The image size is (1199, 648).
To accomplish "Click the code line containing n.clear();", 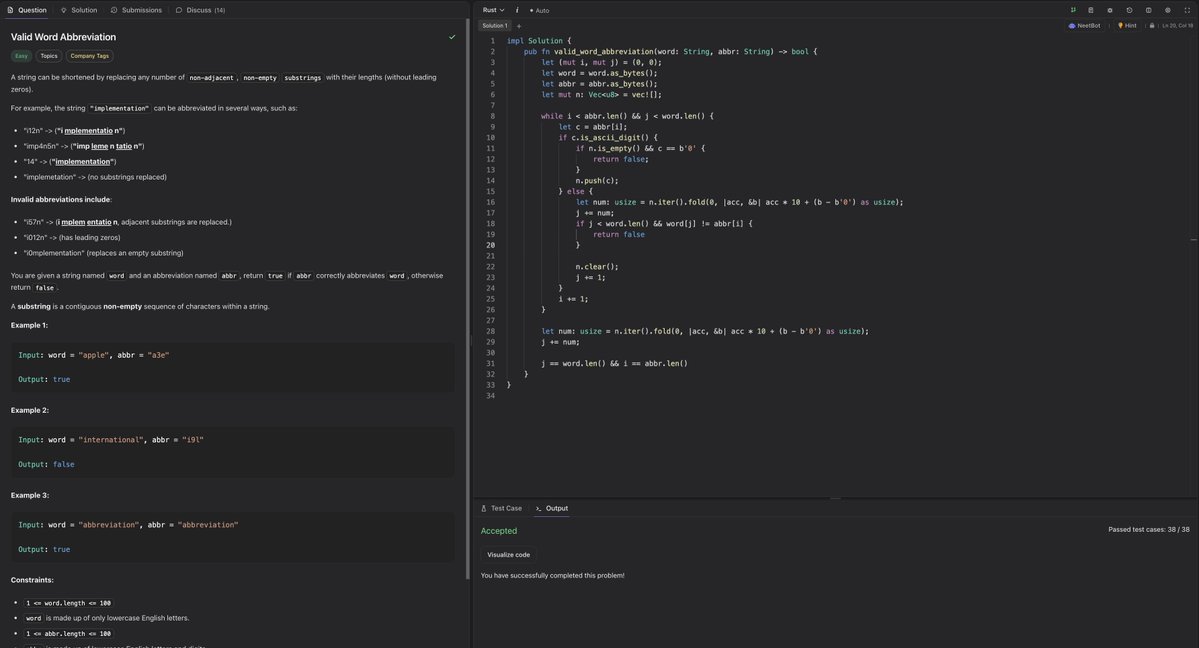I will tap(597, 267).
